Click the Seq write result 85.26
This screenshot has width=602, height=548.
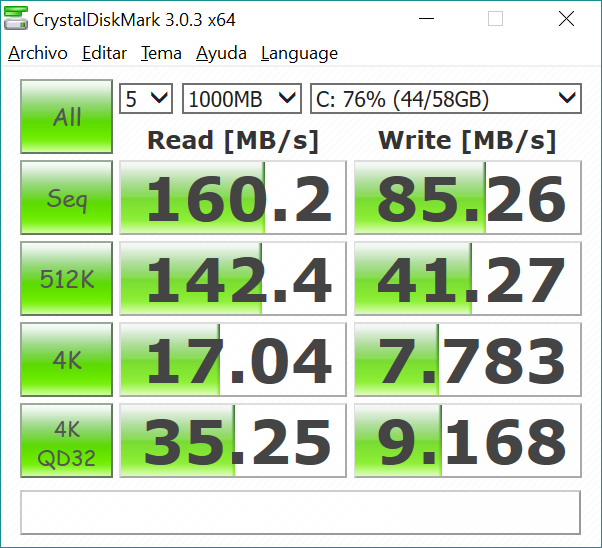pyautogui.click(x=468, y=198)
